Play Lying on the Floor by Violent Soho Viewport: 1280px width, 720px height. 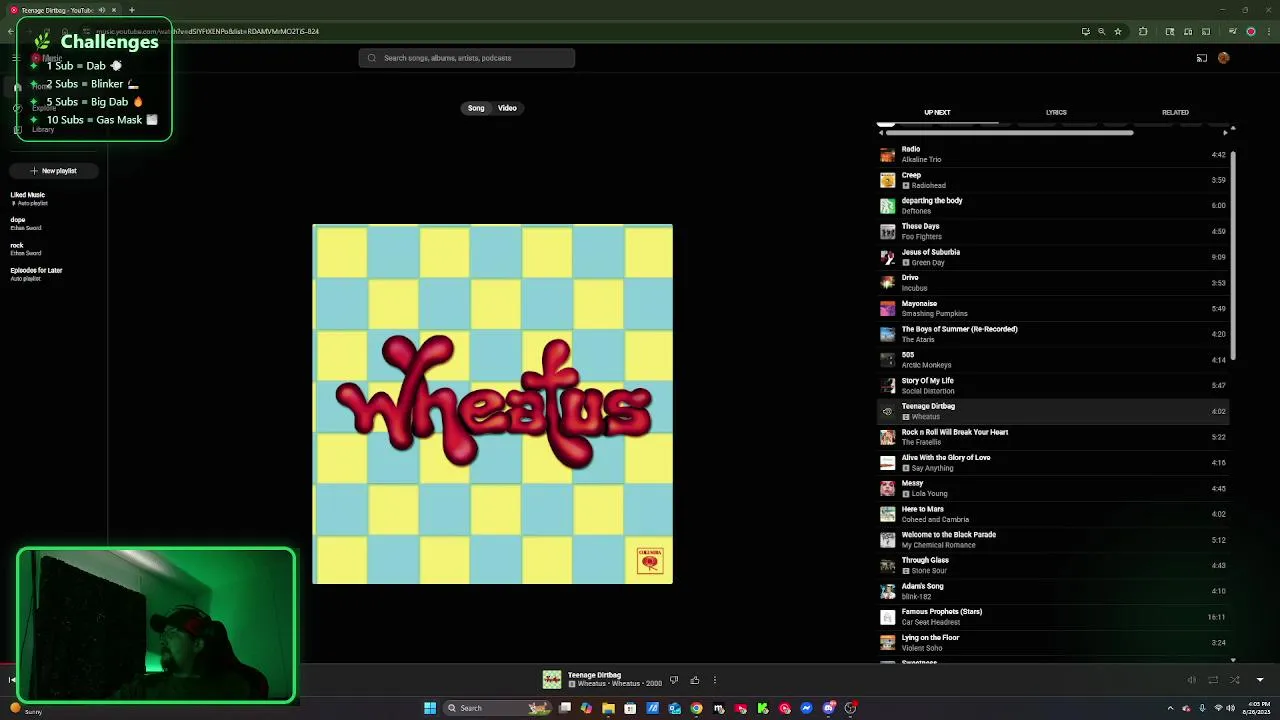point(1052,642)
